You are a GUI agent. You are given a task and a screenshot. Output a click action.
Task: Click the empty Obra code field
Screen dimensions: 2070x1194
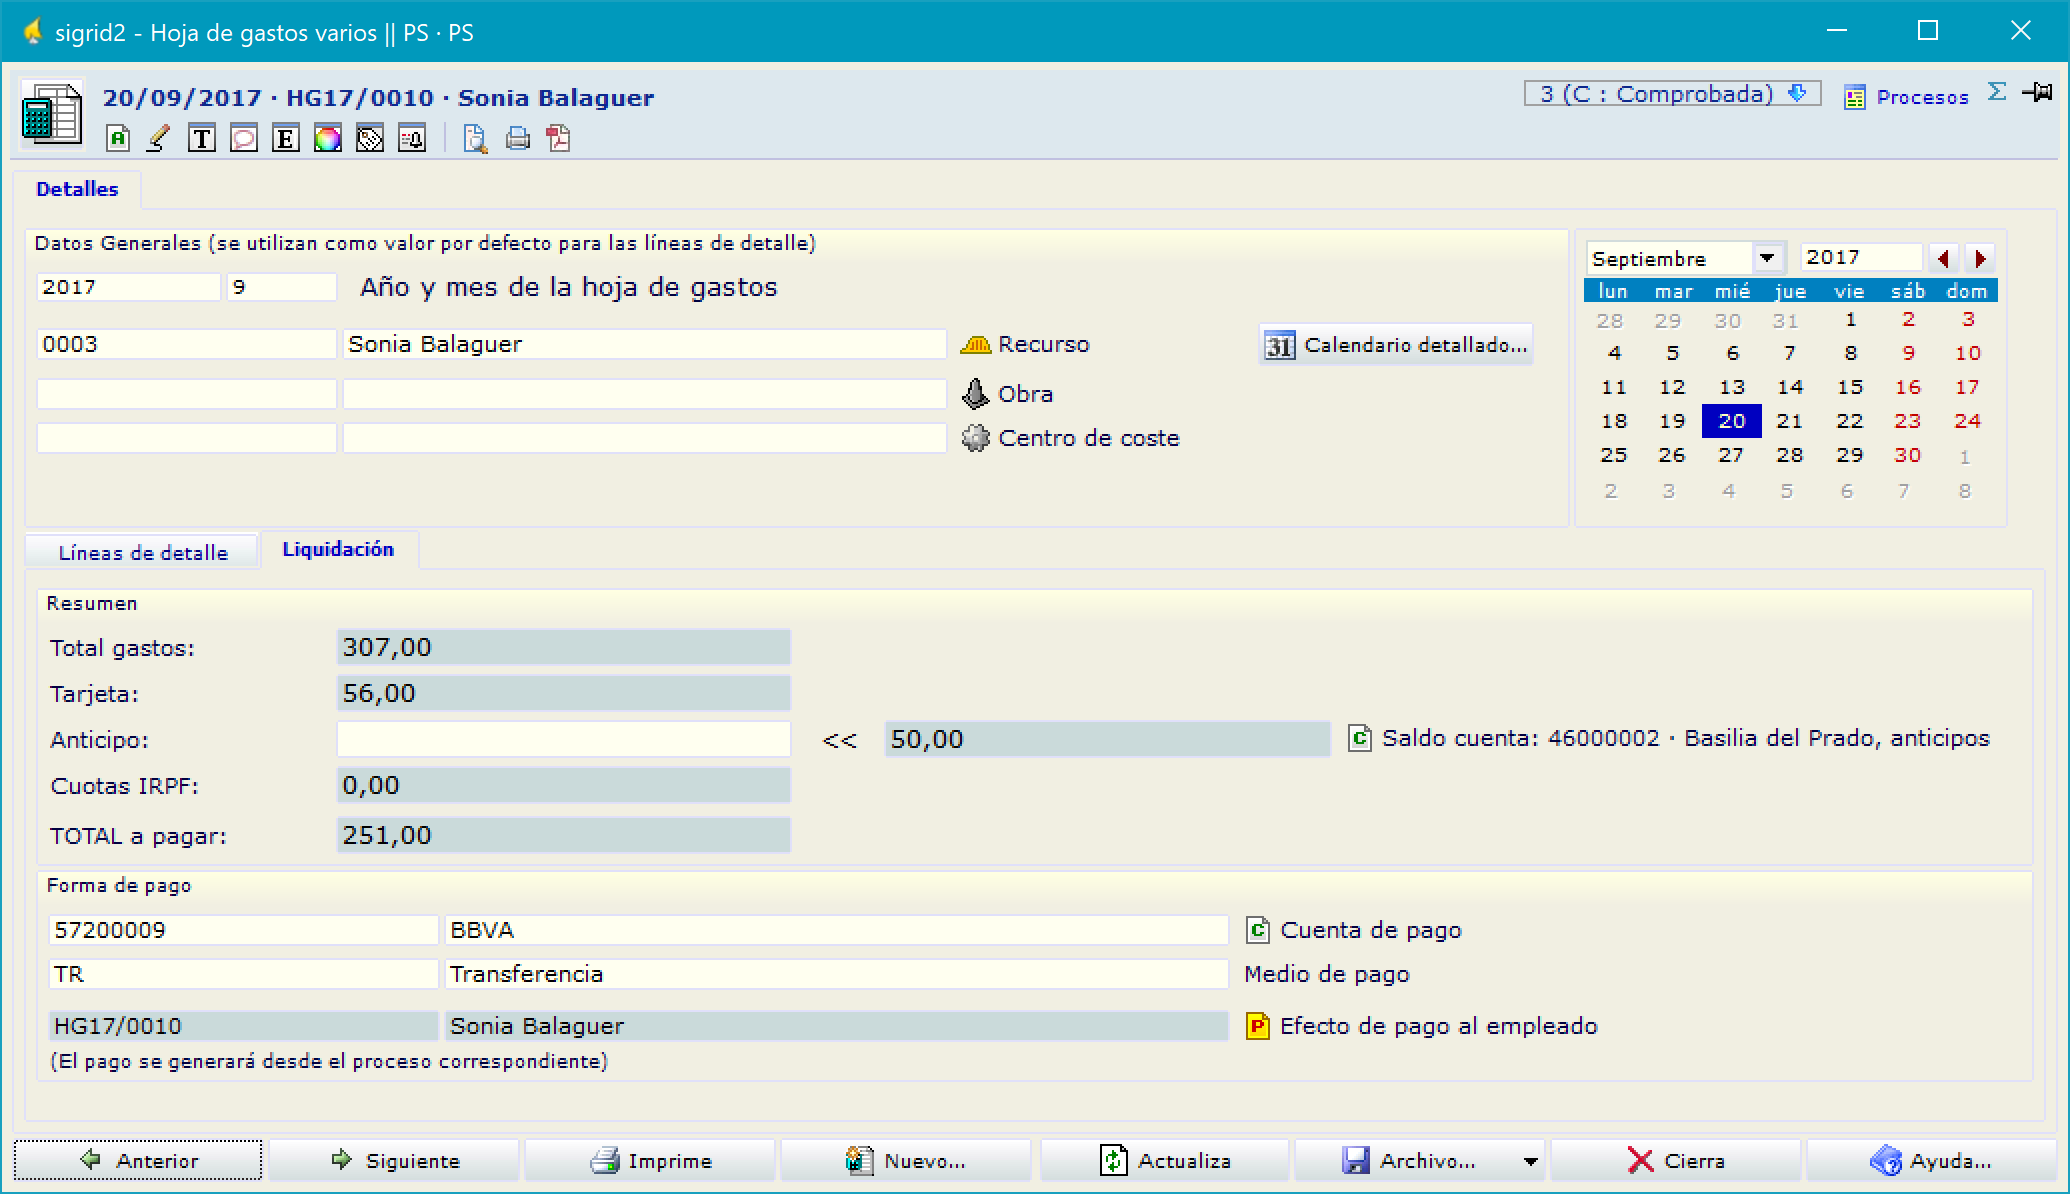186,394
